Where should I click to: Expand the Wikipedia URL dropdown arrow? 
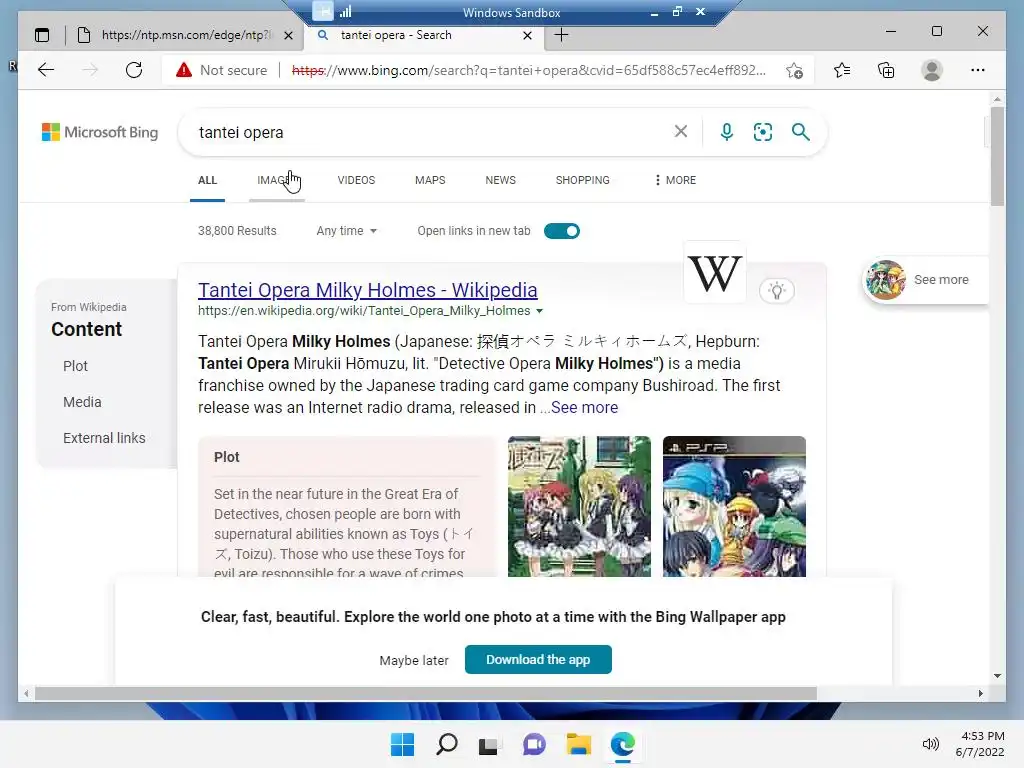(x=539, y=311)
